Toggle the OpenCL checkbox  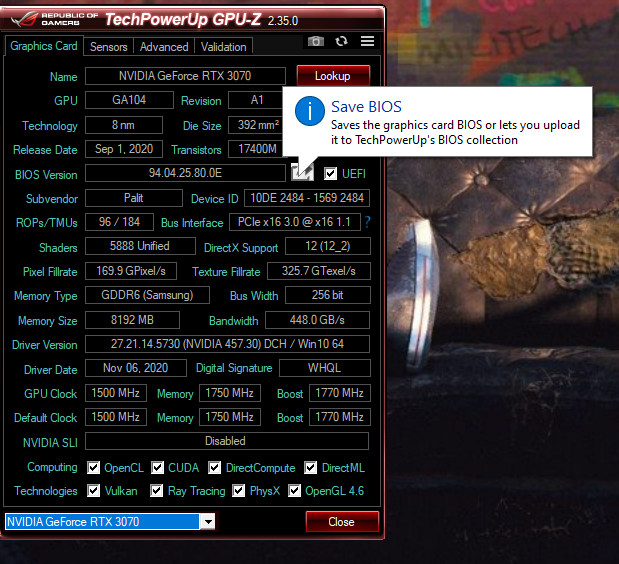pyautogui.click(x=94, y=468)
